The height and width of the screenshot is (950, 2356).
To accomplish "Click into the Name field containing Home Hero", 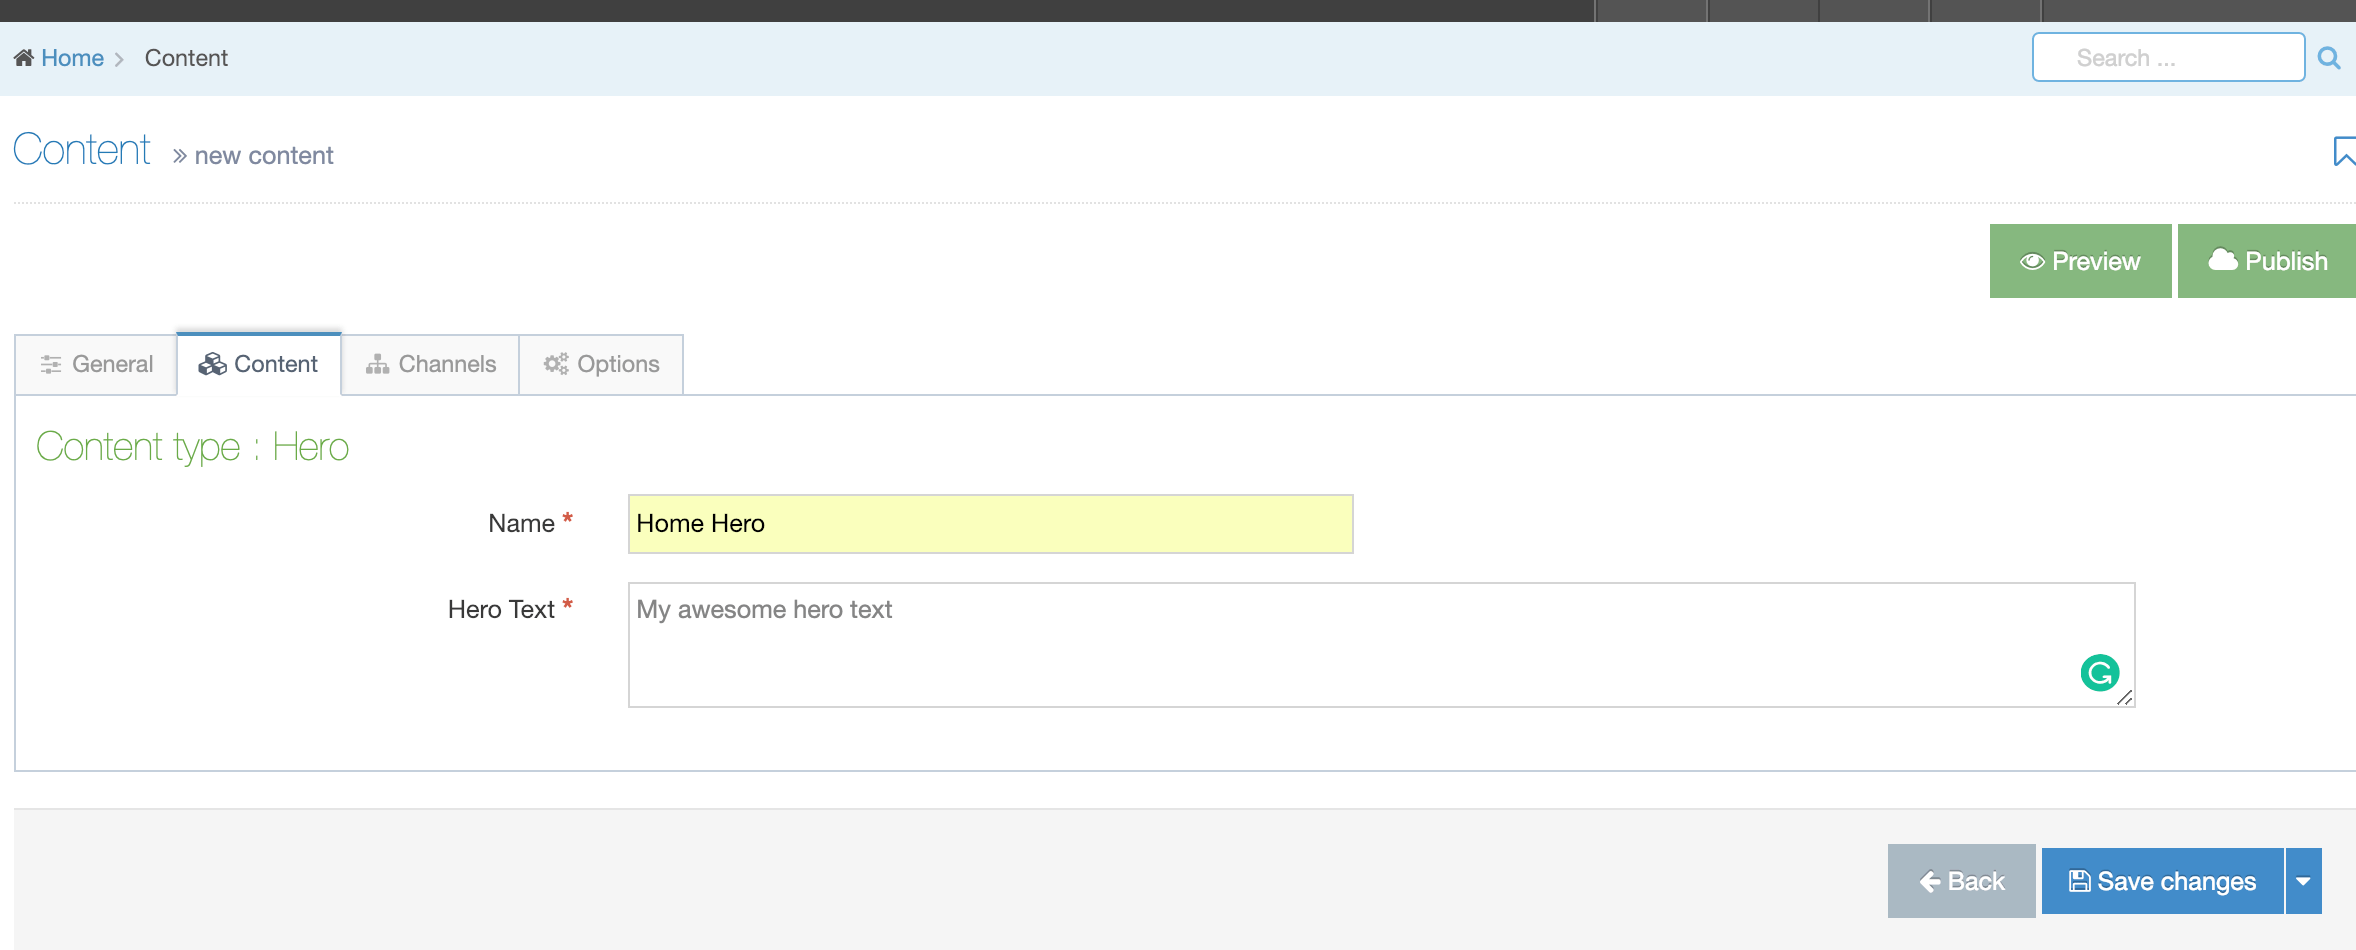I will click(x=990, y=524).
